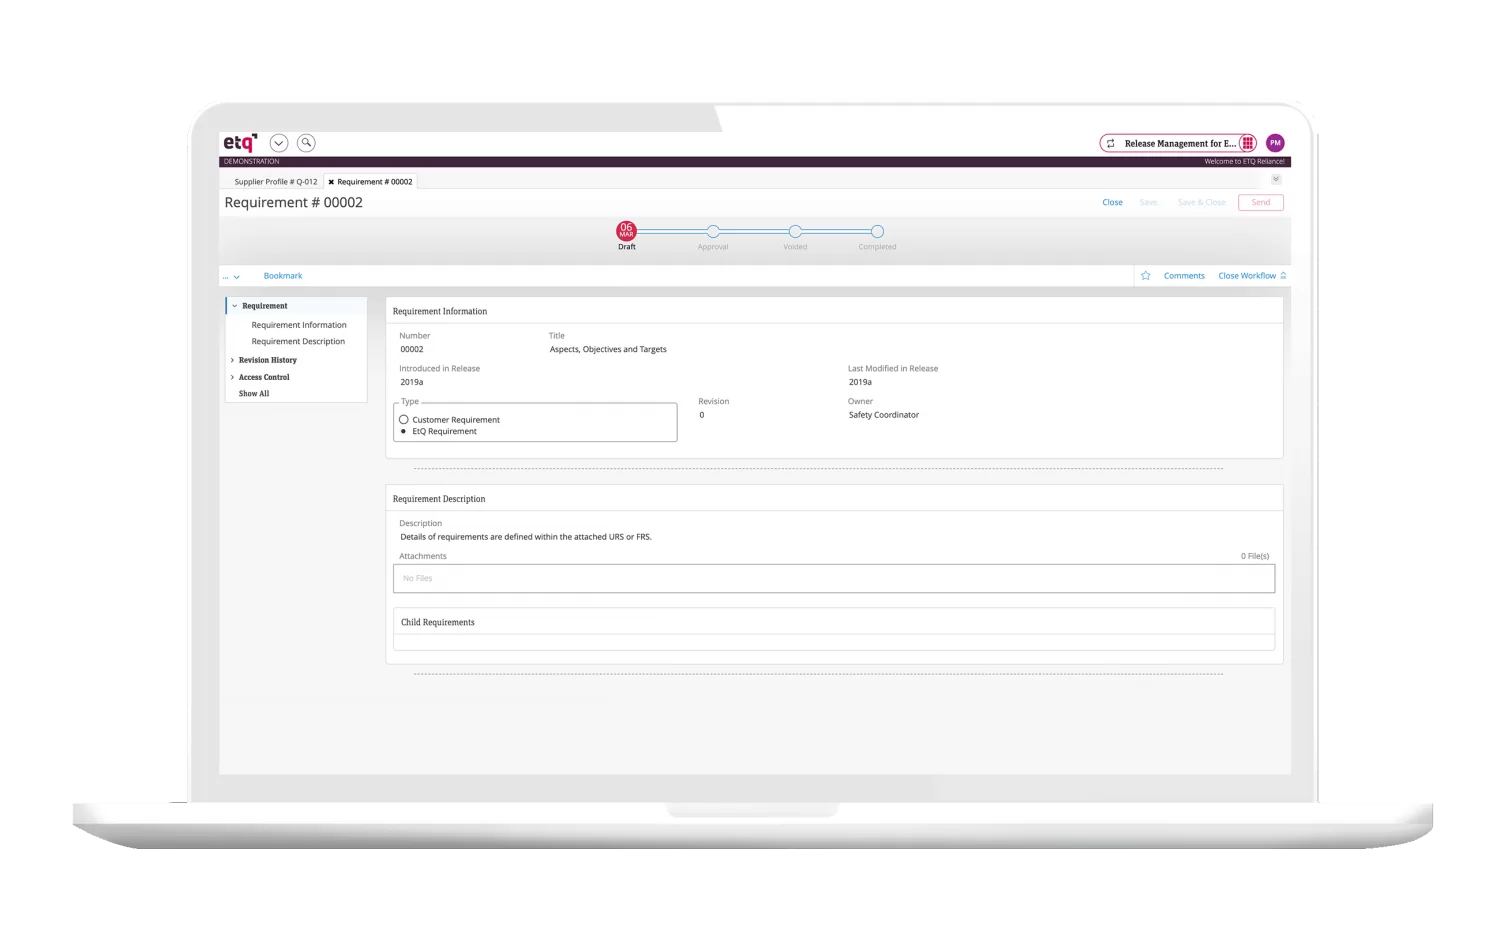Screen dimensions: 1500x951
Task: Click the Comments link
Action: pos(1184,276)
